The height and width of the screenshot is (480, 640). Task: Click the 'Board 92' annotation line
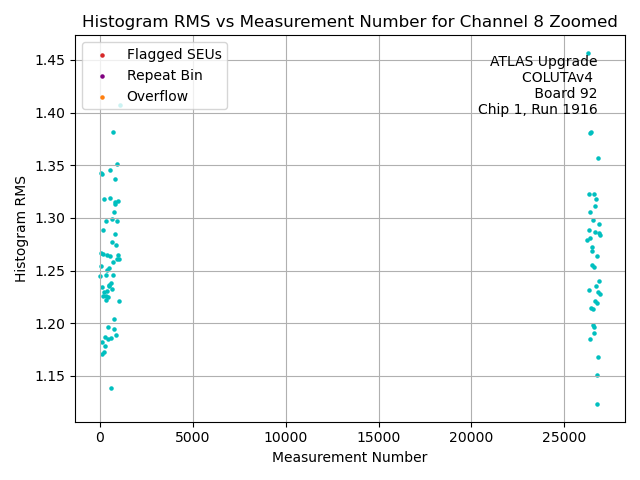[x=565, y=94]
